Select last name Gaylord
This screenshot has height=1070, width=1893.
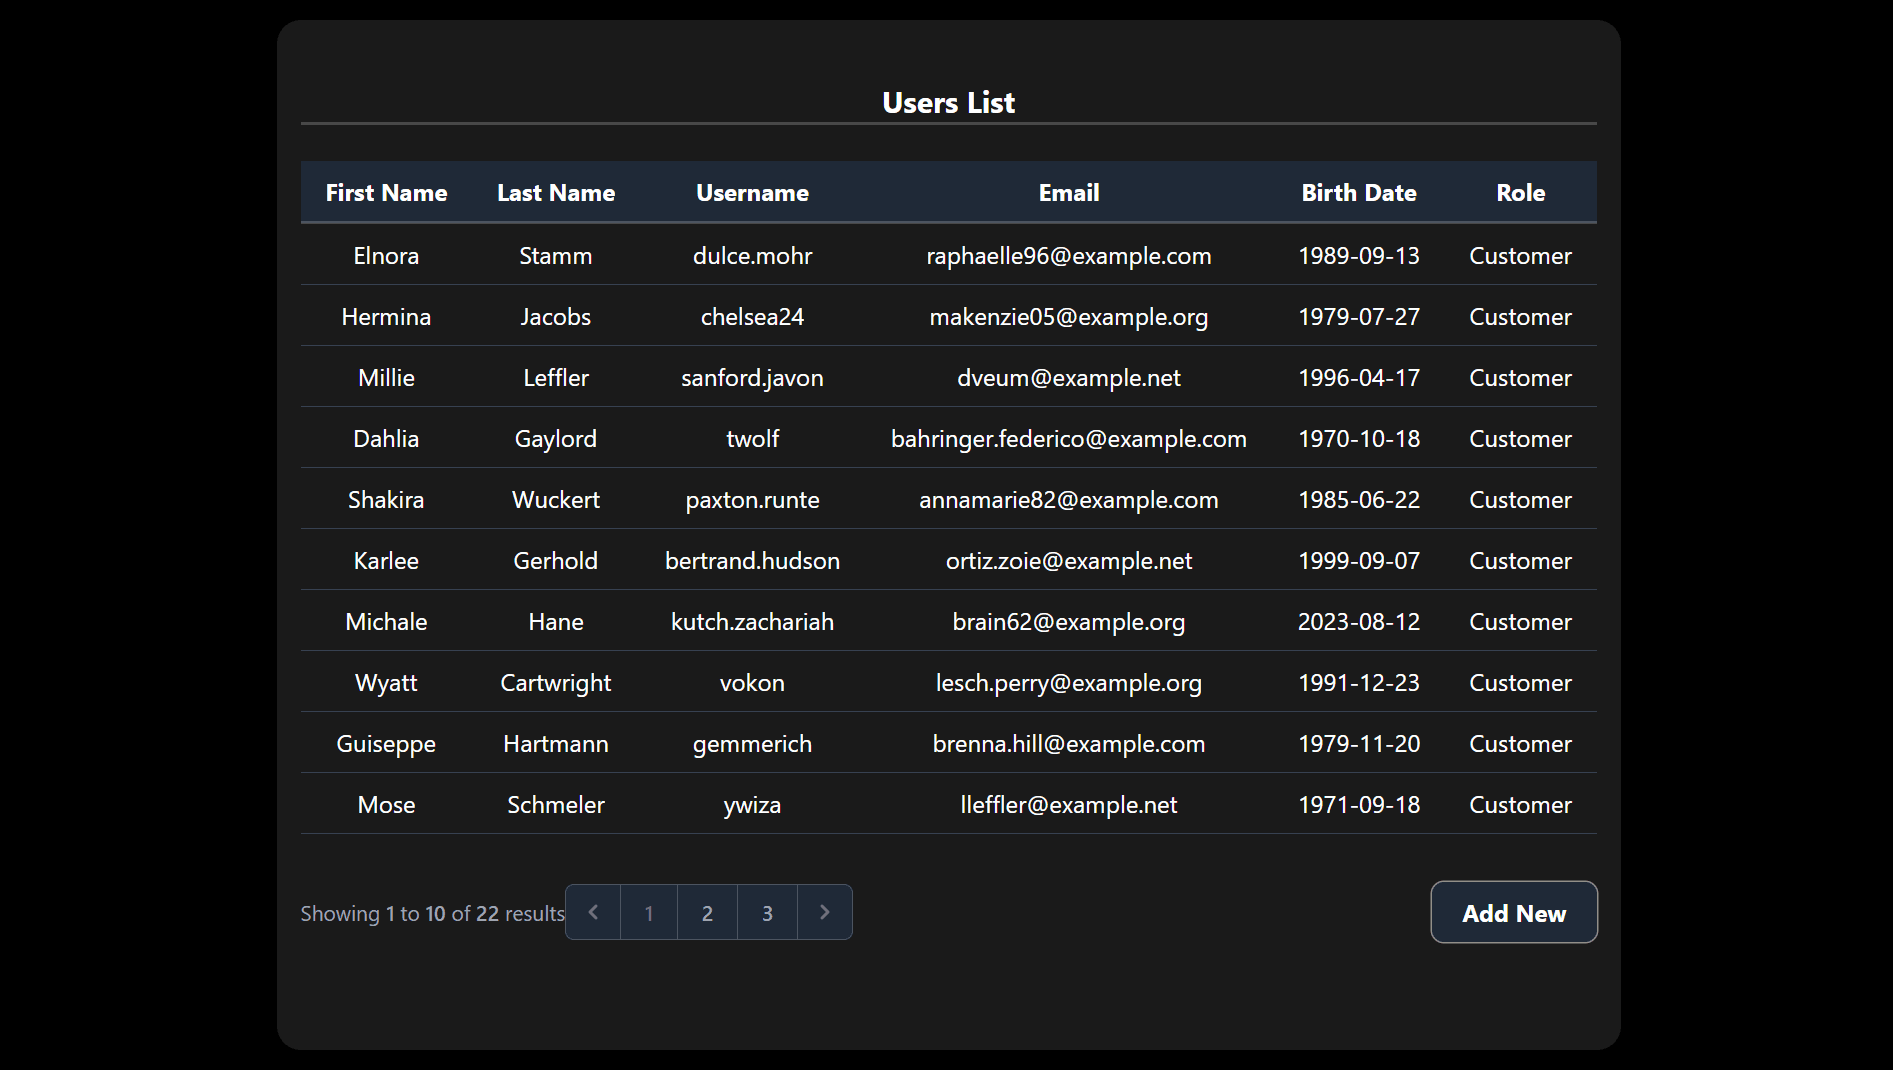556,439
